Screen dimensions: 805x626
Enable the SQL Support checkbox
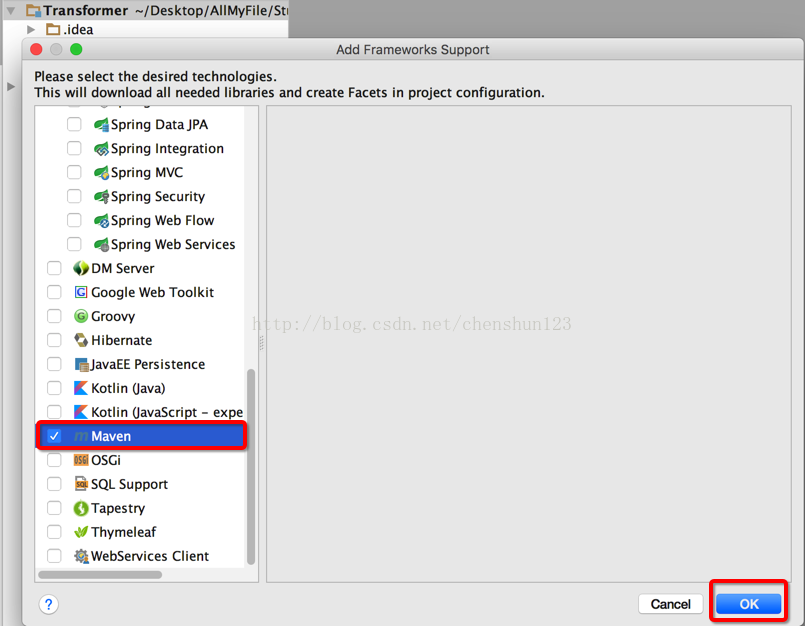(x=54, y=484)
